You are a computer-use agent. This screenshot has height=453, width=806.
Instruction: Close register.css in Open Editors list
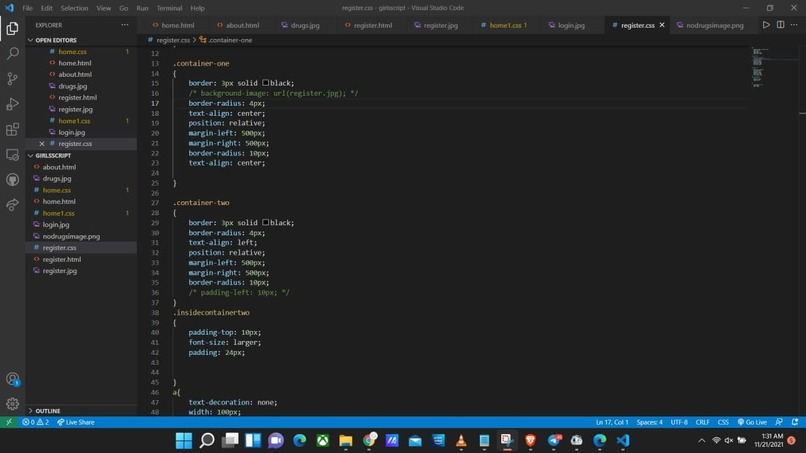[42, 144]
